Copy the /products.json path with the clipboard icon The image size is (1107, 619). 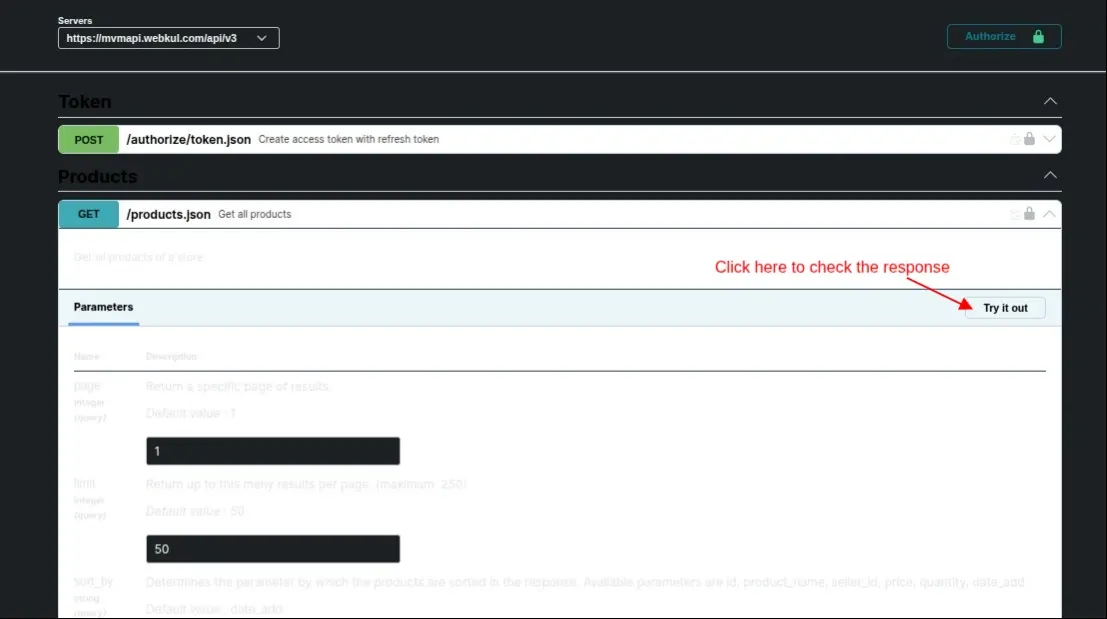click(1015, 214)
